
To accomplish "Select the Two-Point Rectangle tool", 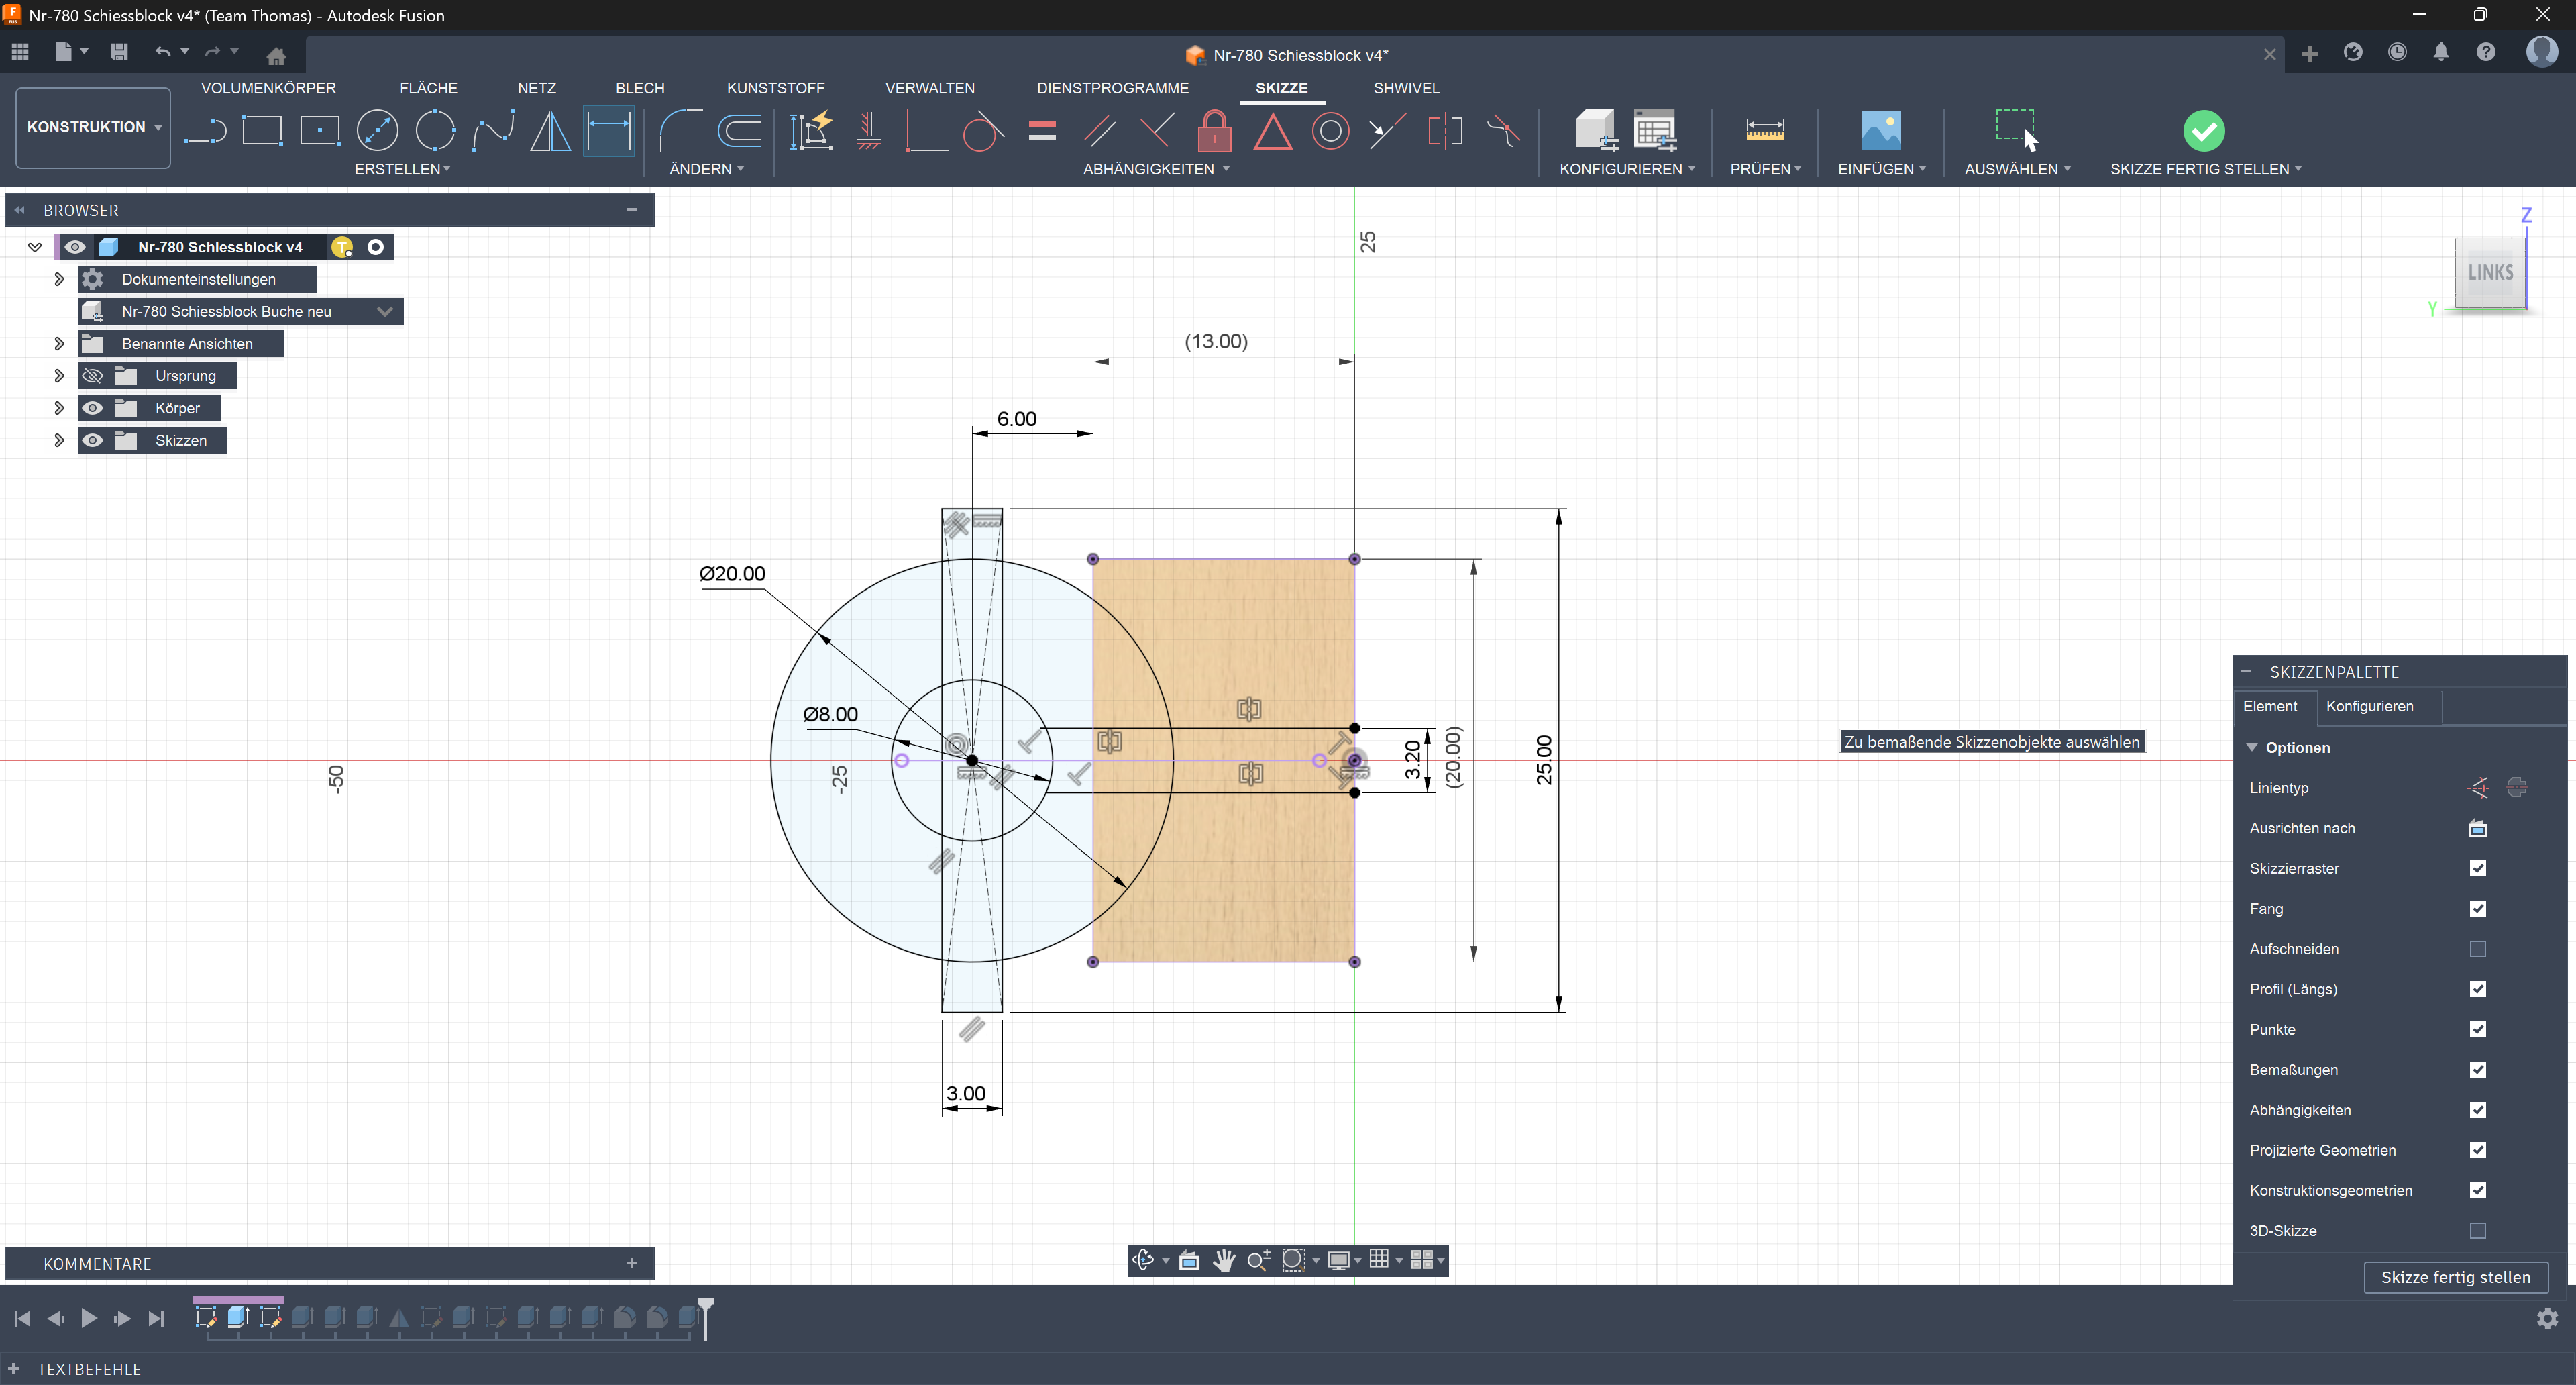I will 262,131.
